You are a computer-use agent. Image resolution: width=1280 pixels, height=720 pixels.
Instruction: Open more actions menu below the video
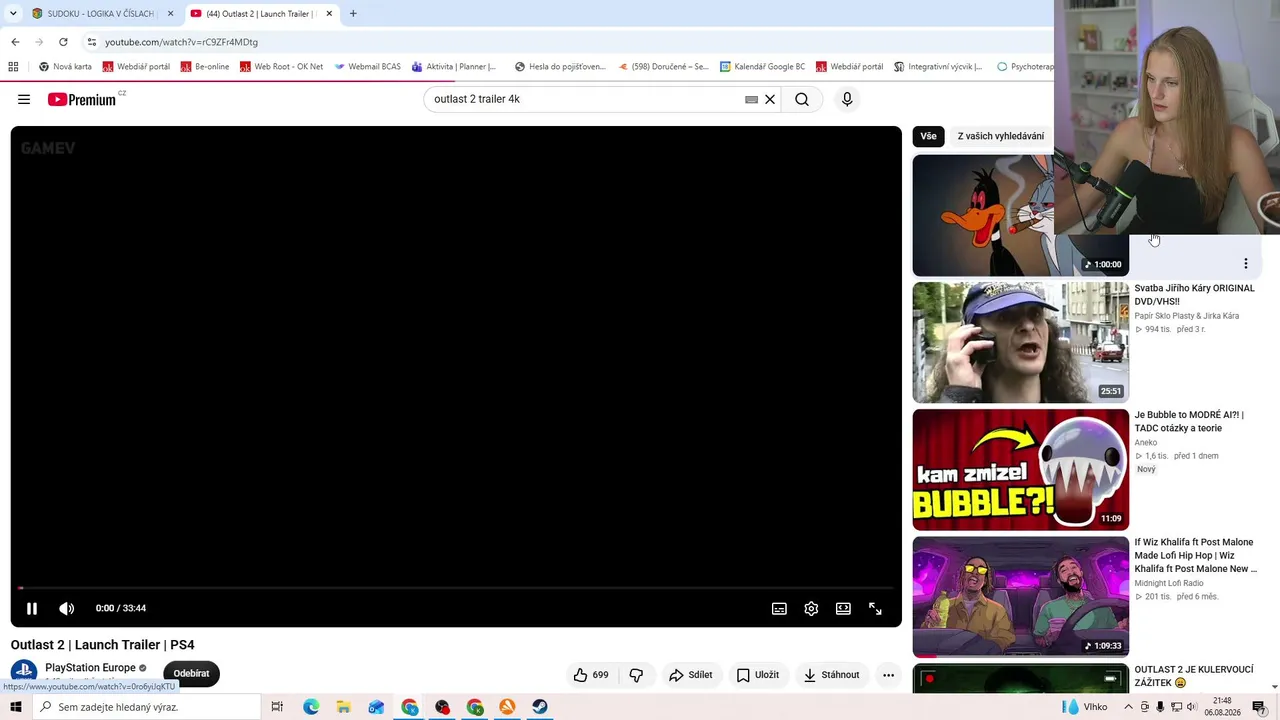(x=888, y=675)
